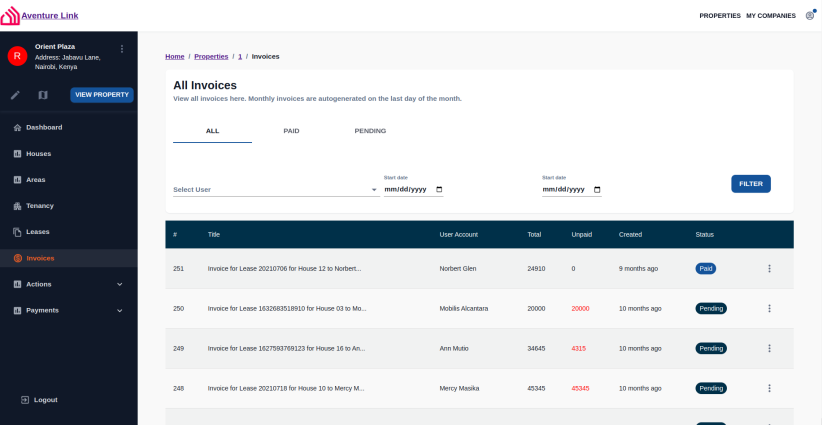Viewport: 822px width, 425px height.
Task: Click the edit pencil icon for property
Action: tap(15, 95)
